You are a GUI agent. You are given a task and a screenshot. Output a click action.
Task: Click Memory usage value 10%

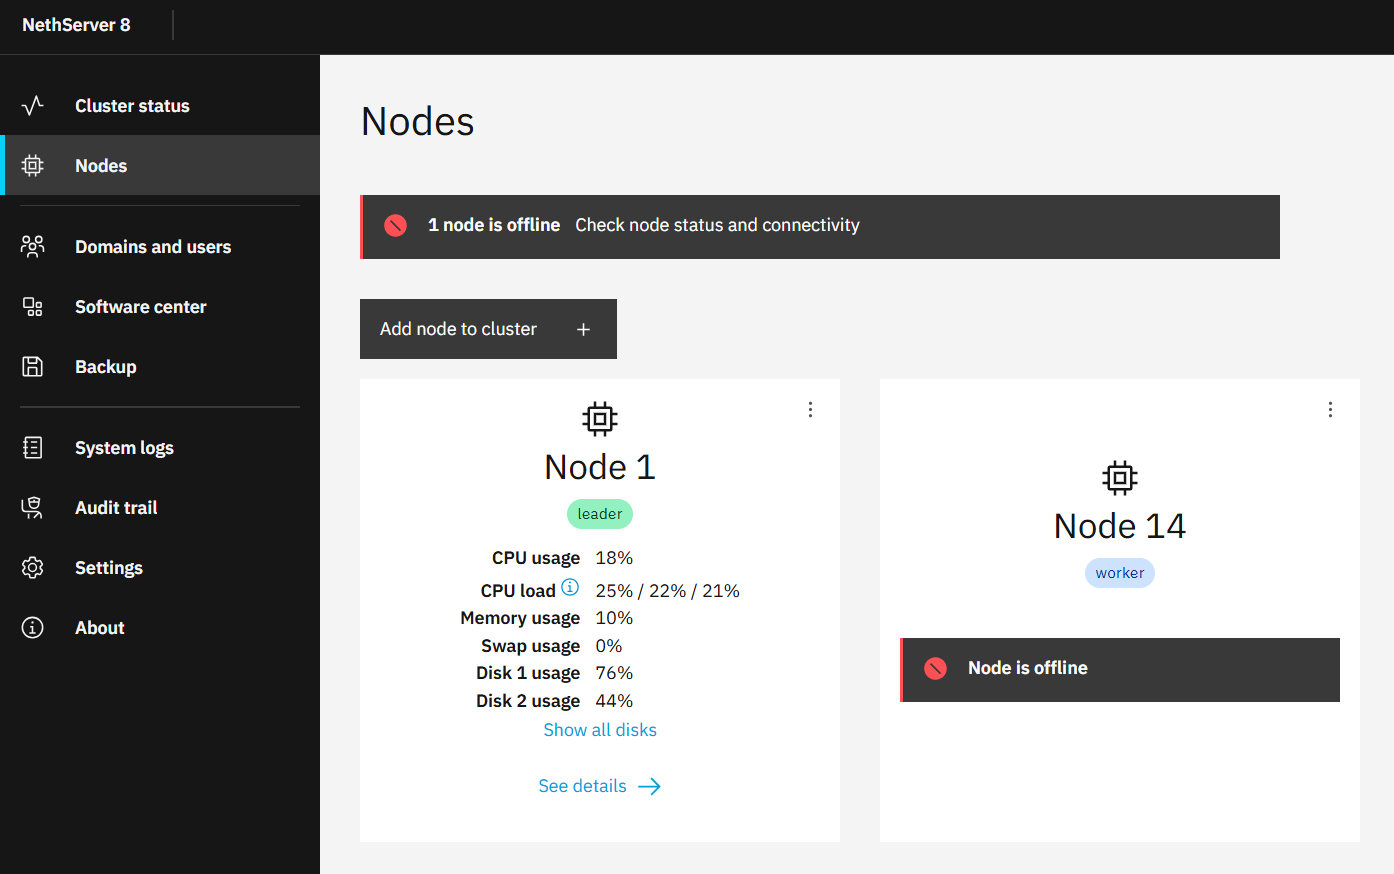click(x=614, y=618)
